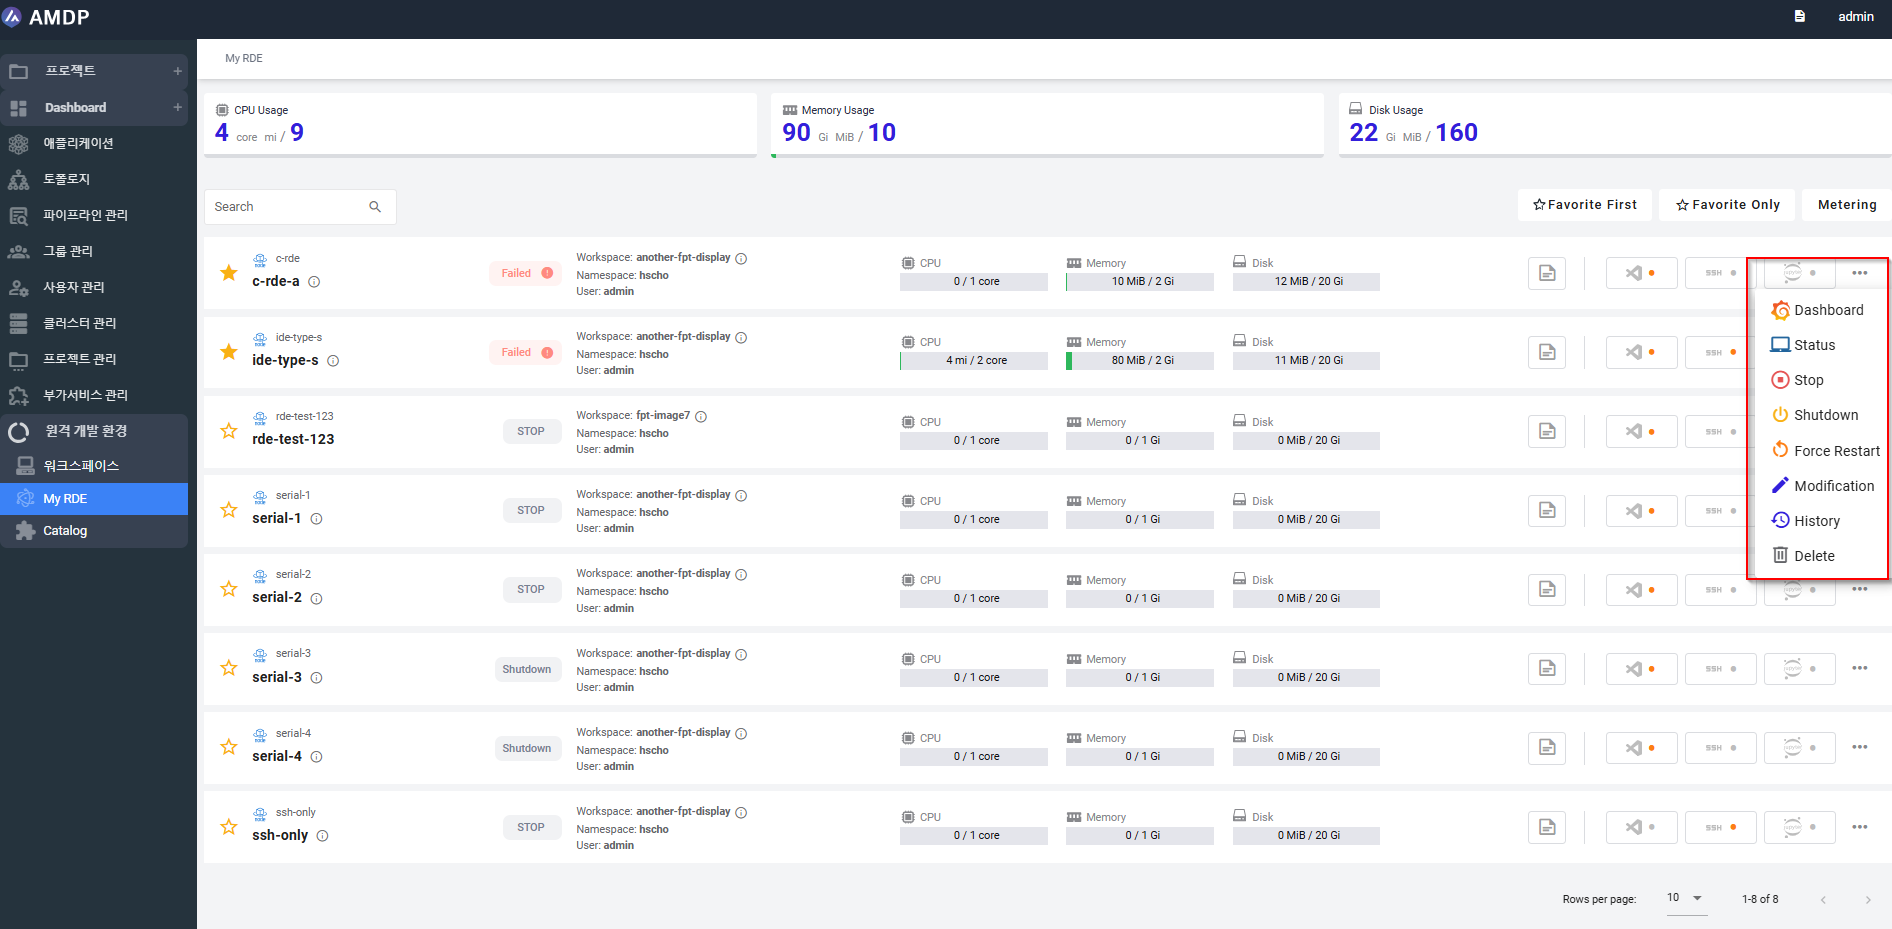Screen dimensions: 1892x929
Task: Toggle favorite star for ssh-only
Action: tap(229, 827)
